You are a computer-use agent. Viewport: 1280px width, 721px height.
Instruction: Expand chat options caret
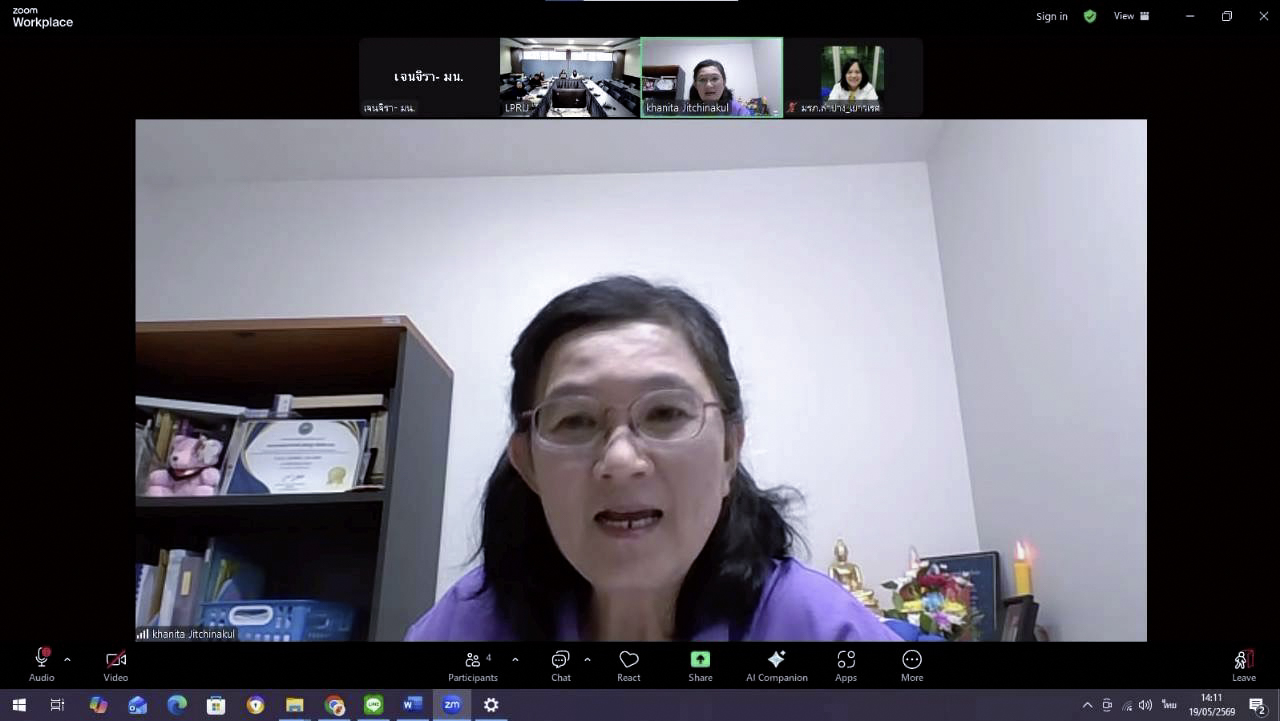[x=587, y=660]
